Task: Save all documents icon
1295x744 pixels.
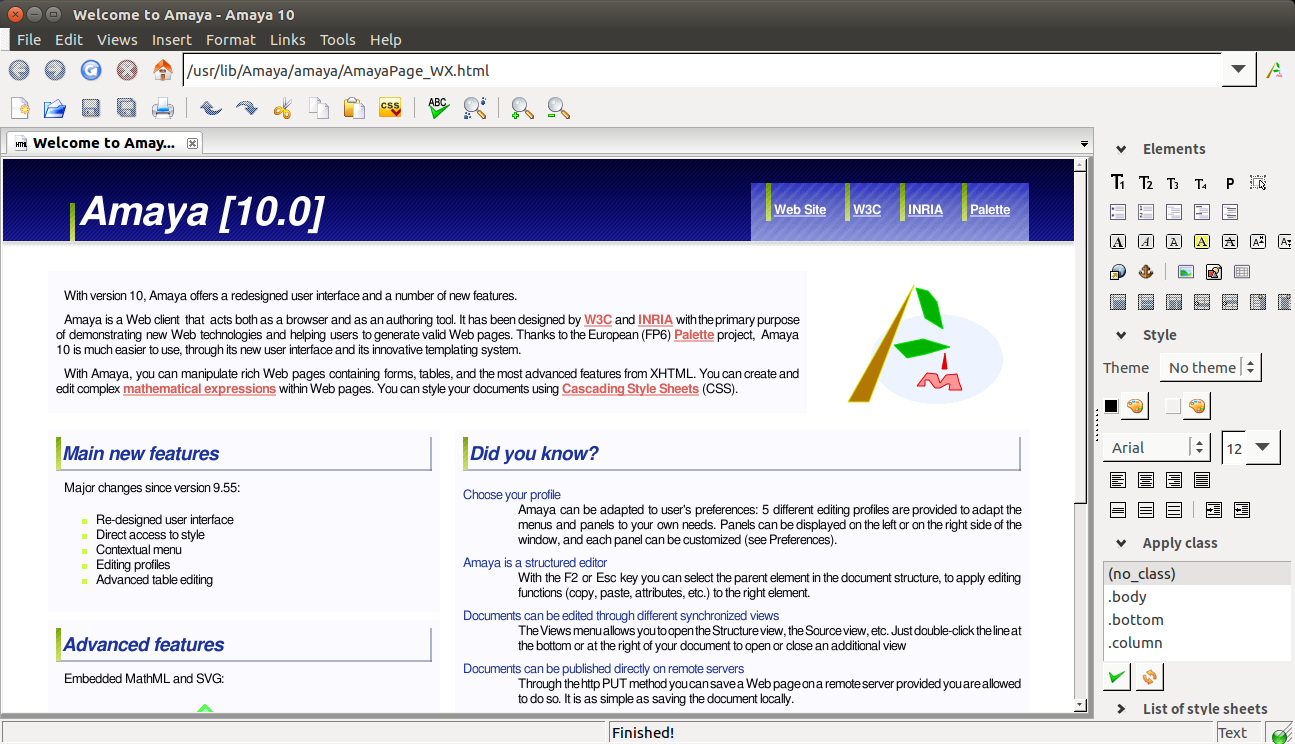Action: point(126,108)
